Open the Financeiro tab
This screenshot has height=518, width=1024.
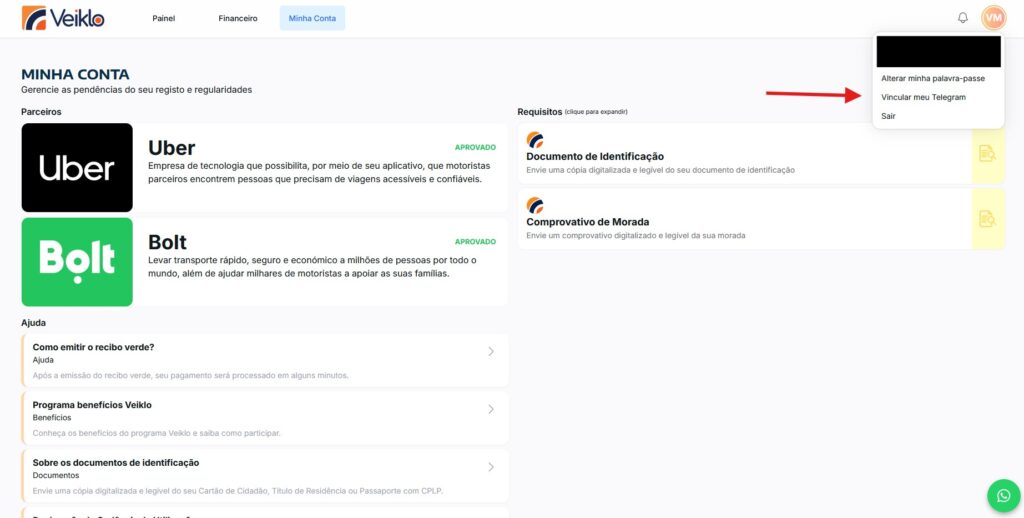click(238, 18)
